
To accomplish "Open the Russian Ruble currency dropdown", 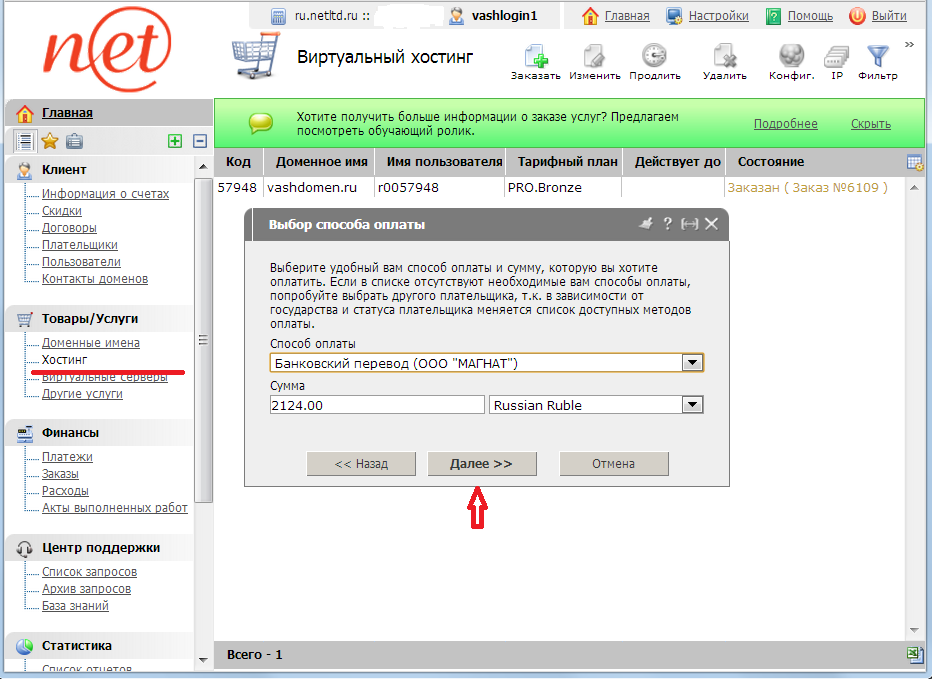I will click(x=692, y=405).
